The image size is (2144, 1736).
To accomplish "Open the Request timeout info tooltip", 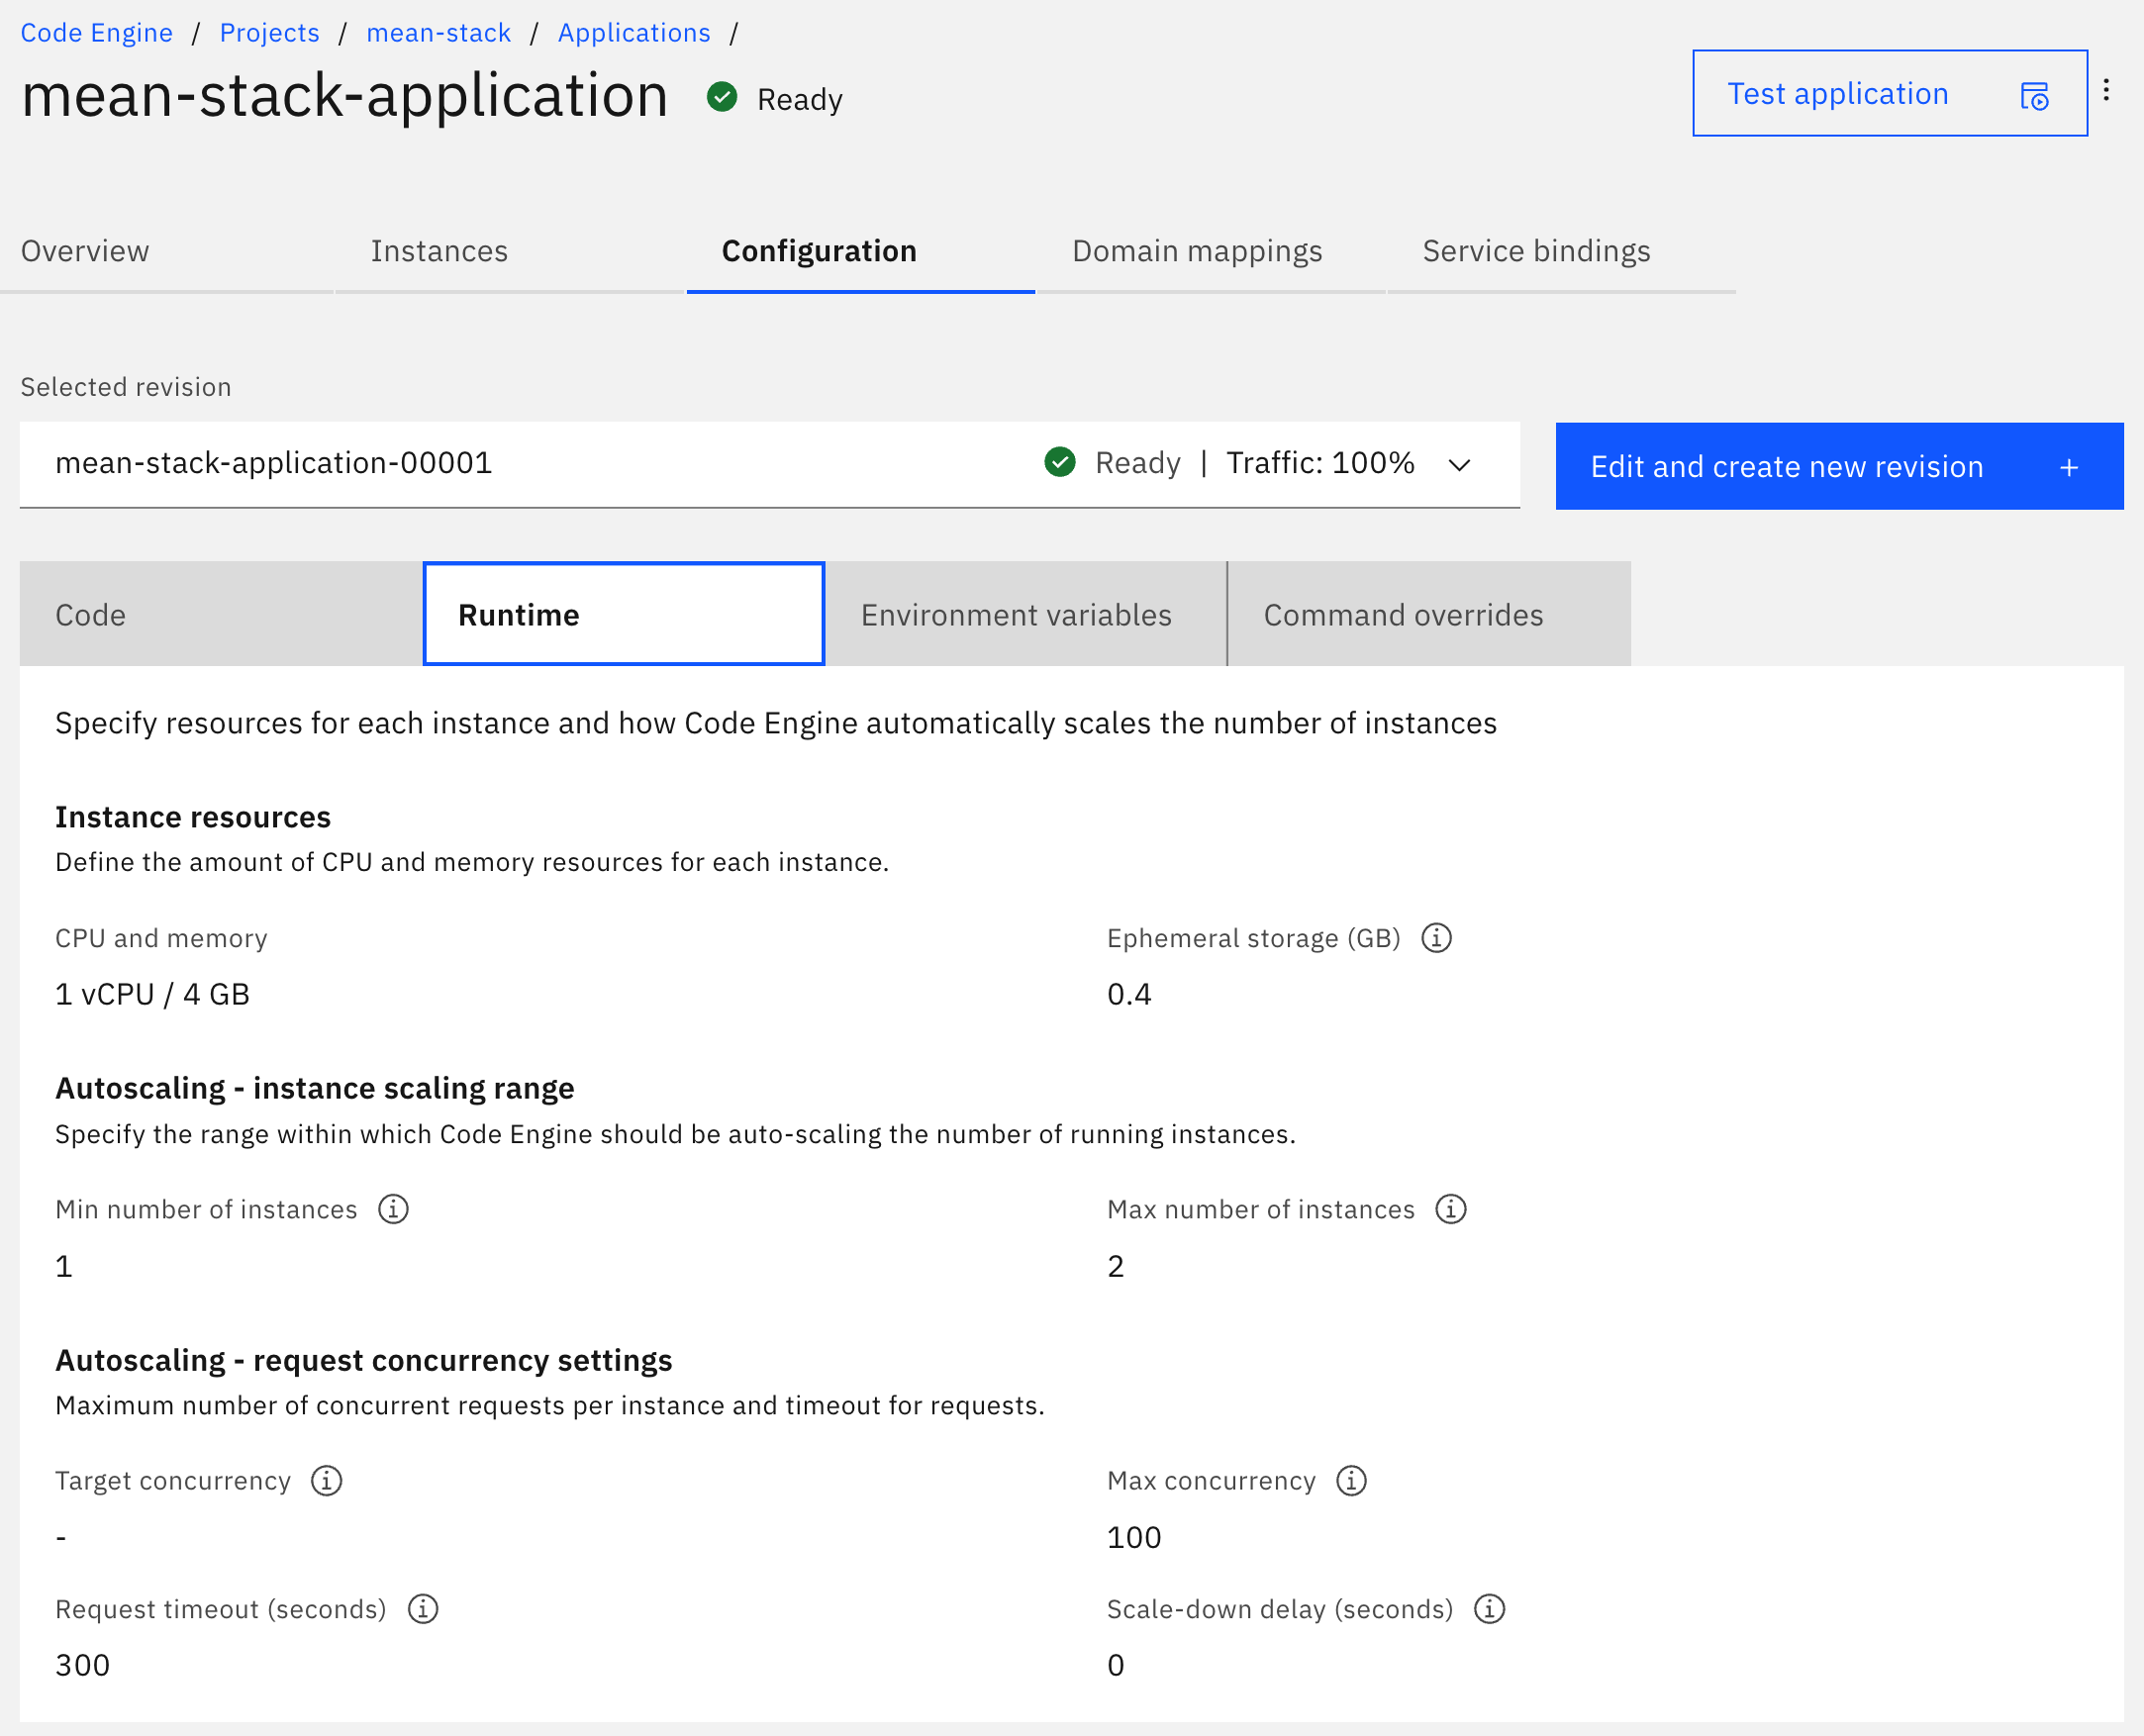I will [x=422, y=1609].
